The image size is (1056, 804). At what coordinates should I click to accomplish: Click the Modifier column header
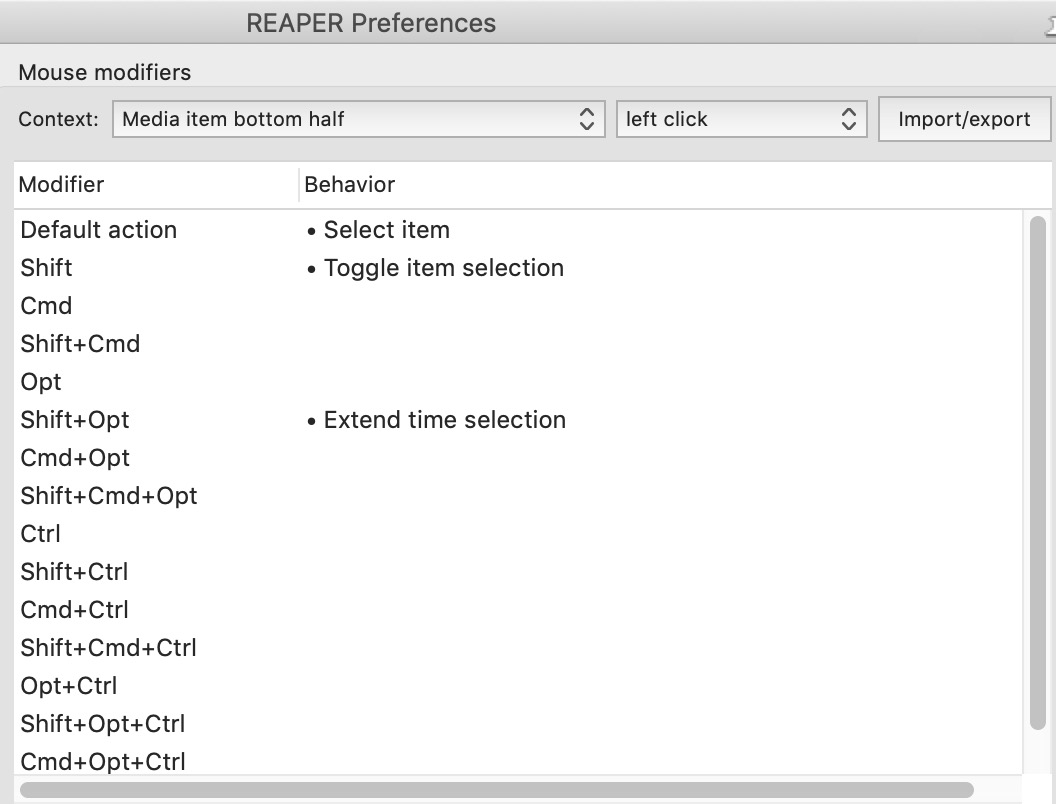pyautogui.click(x=156, y=185)
